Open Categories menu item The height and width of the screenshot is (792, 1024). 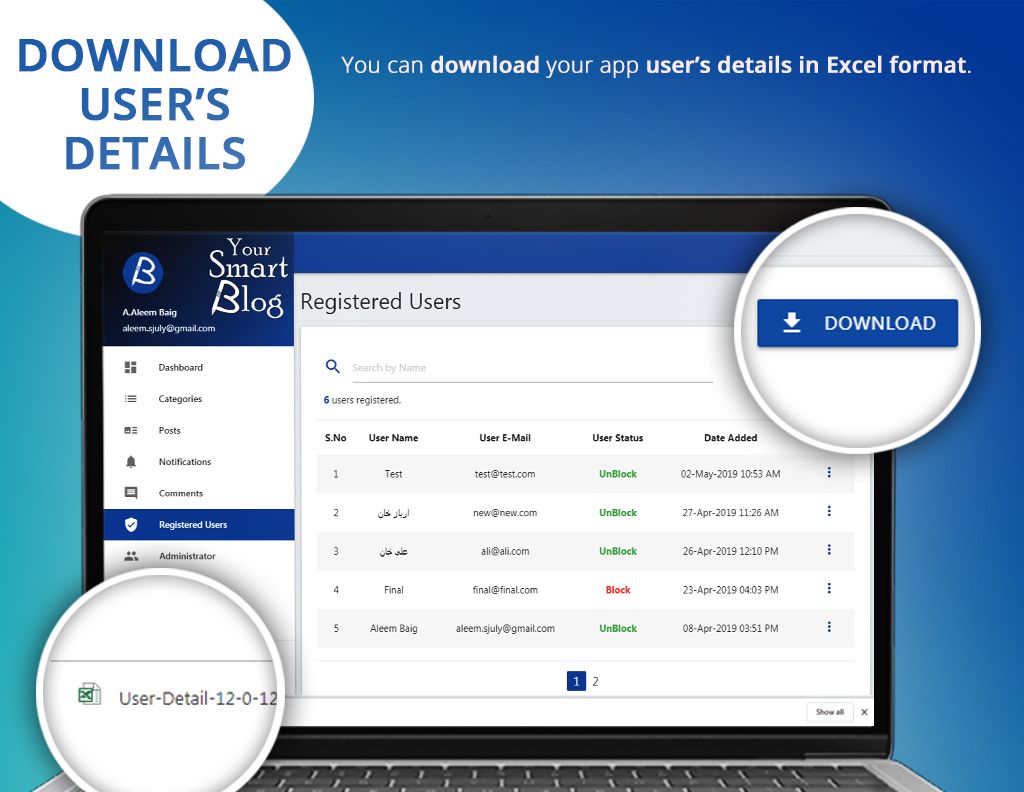[199, 399]
